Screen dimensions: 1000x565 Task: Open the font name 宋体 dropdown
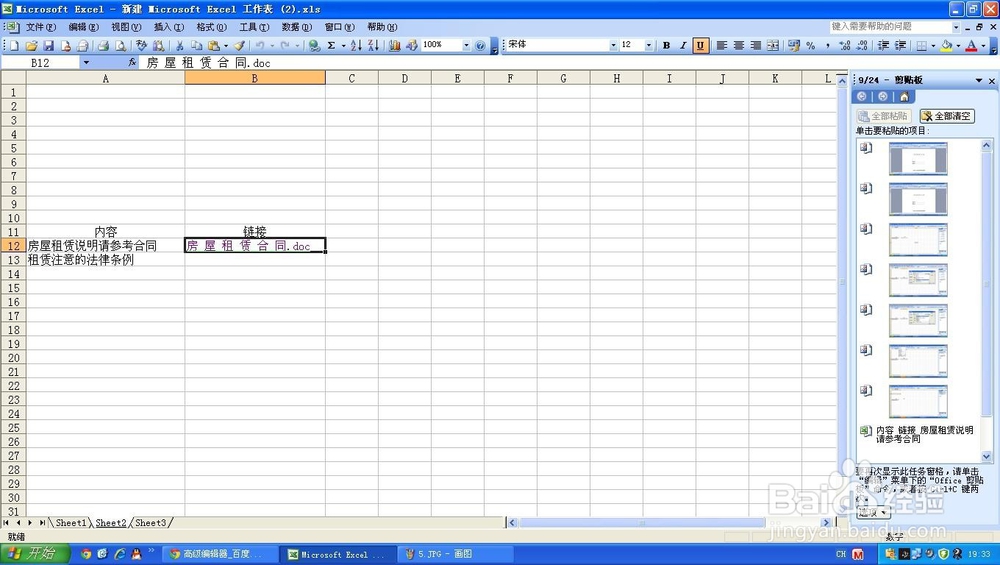coord(613,45)
